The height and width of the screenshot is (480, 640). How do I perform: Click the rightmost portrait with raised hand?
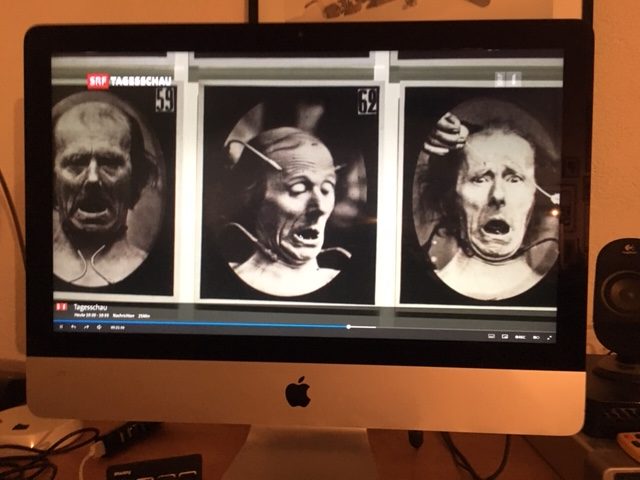pyautogui.click(x=480, y=195)
